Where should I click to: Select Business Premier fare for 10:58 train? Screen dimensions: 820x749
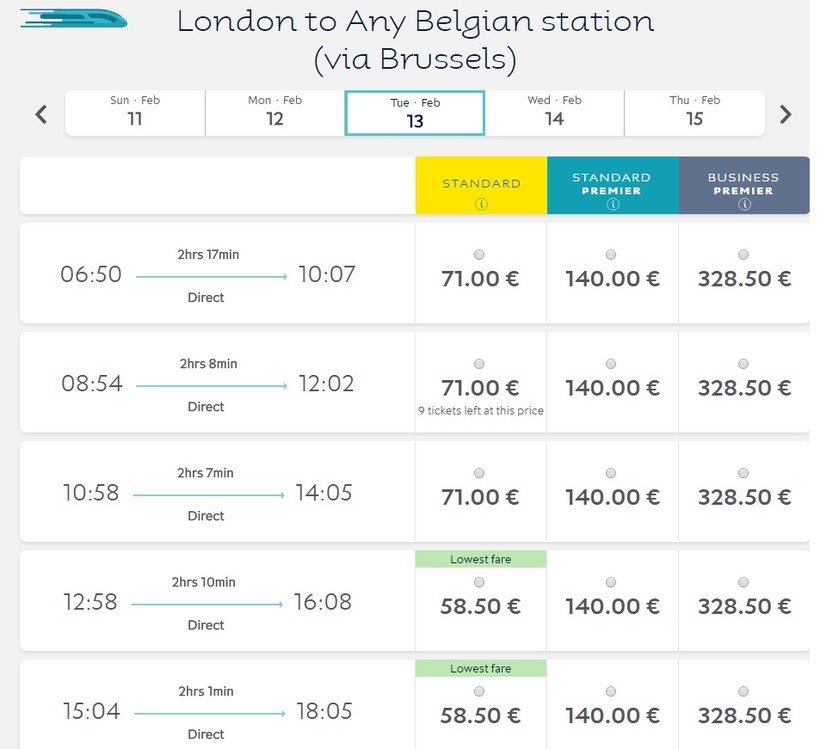coord(743,473)
